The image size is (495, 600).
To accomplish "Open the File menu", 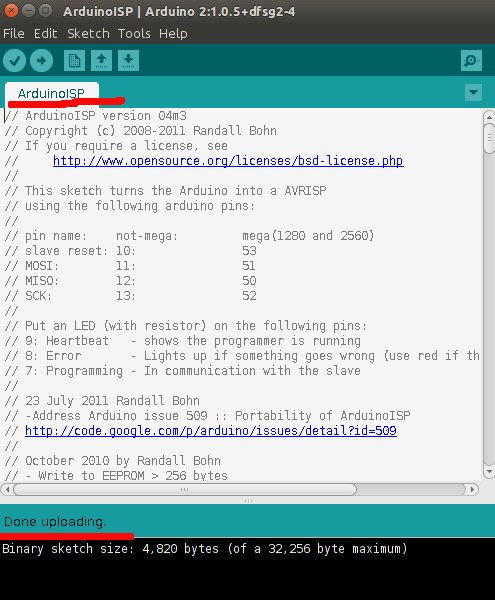I will pos(14,34).
